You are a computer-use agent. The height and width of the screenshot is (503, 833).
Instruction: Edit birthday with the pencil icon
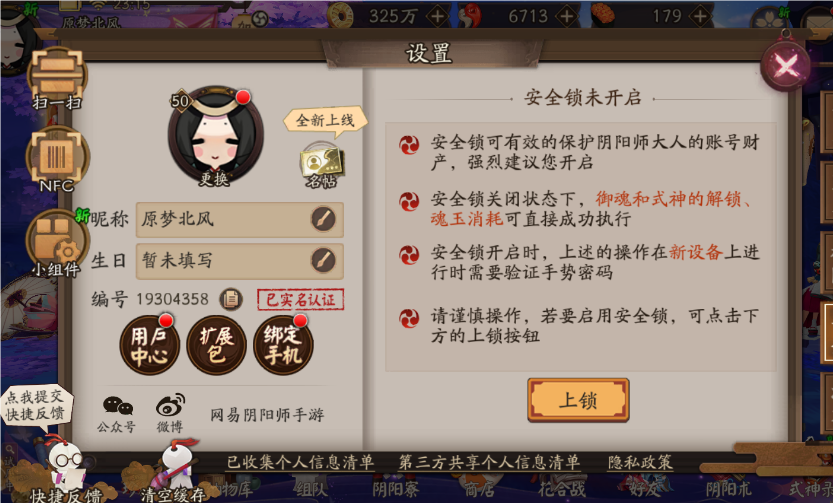[323, 260]
